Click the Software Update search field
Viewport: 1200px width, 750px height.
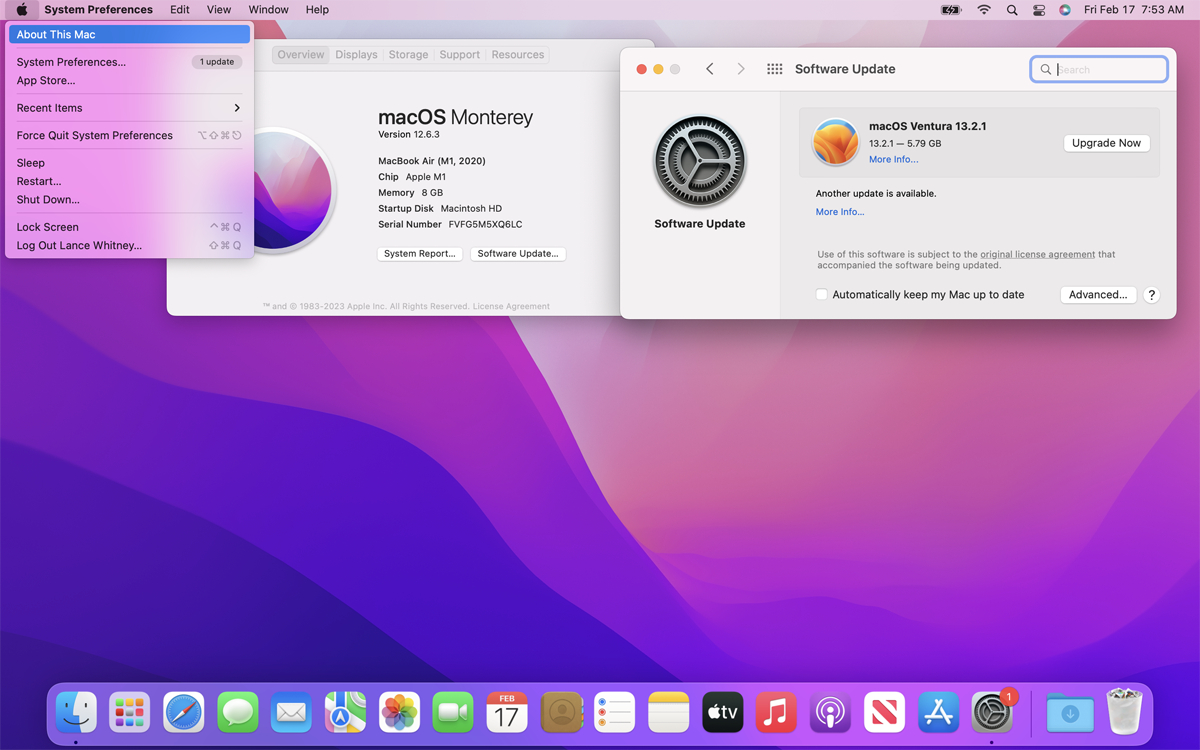(x=1099, y=69)
